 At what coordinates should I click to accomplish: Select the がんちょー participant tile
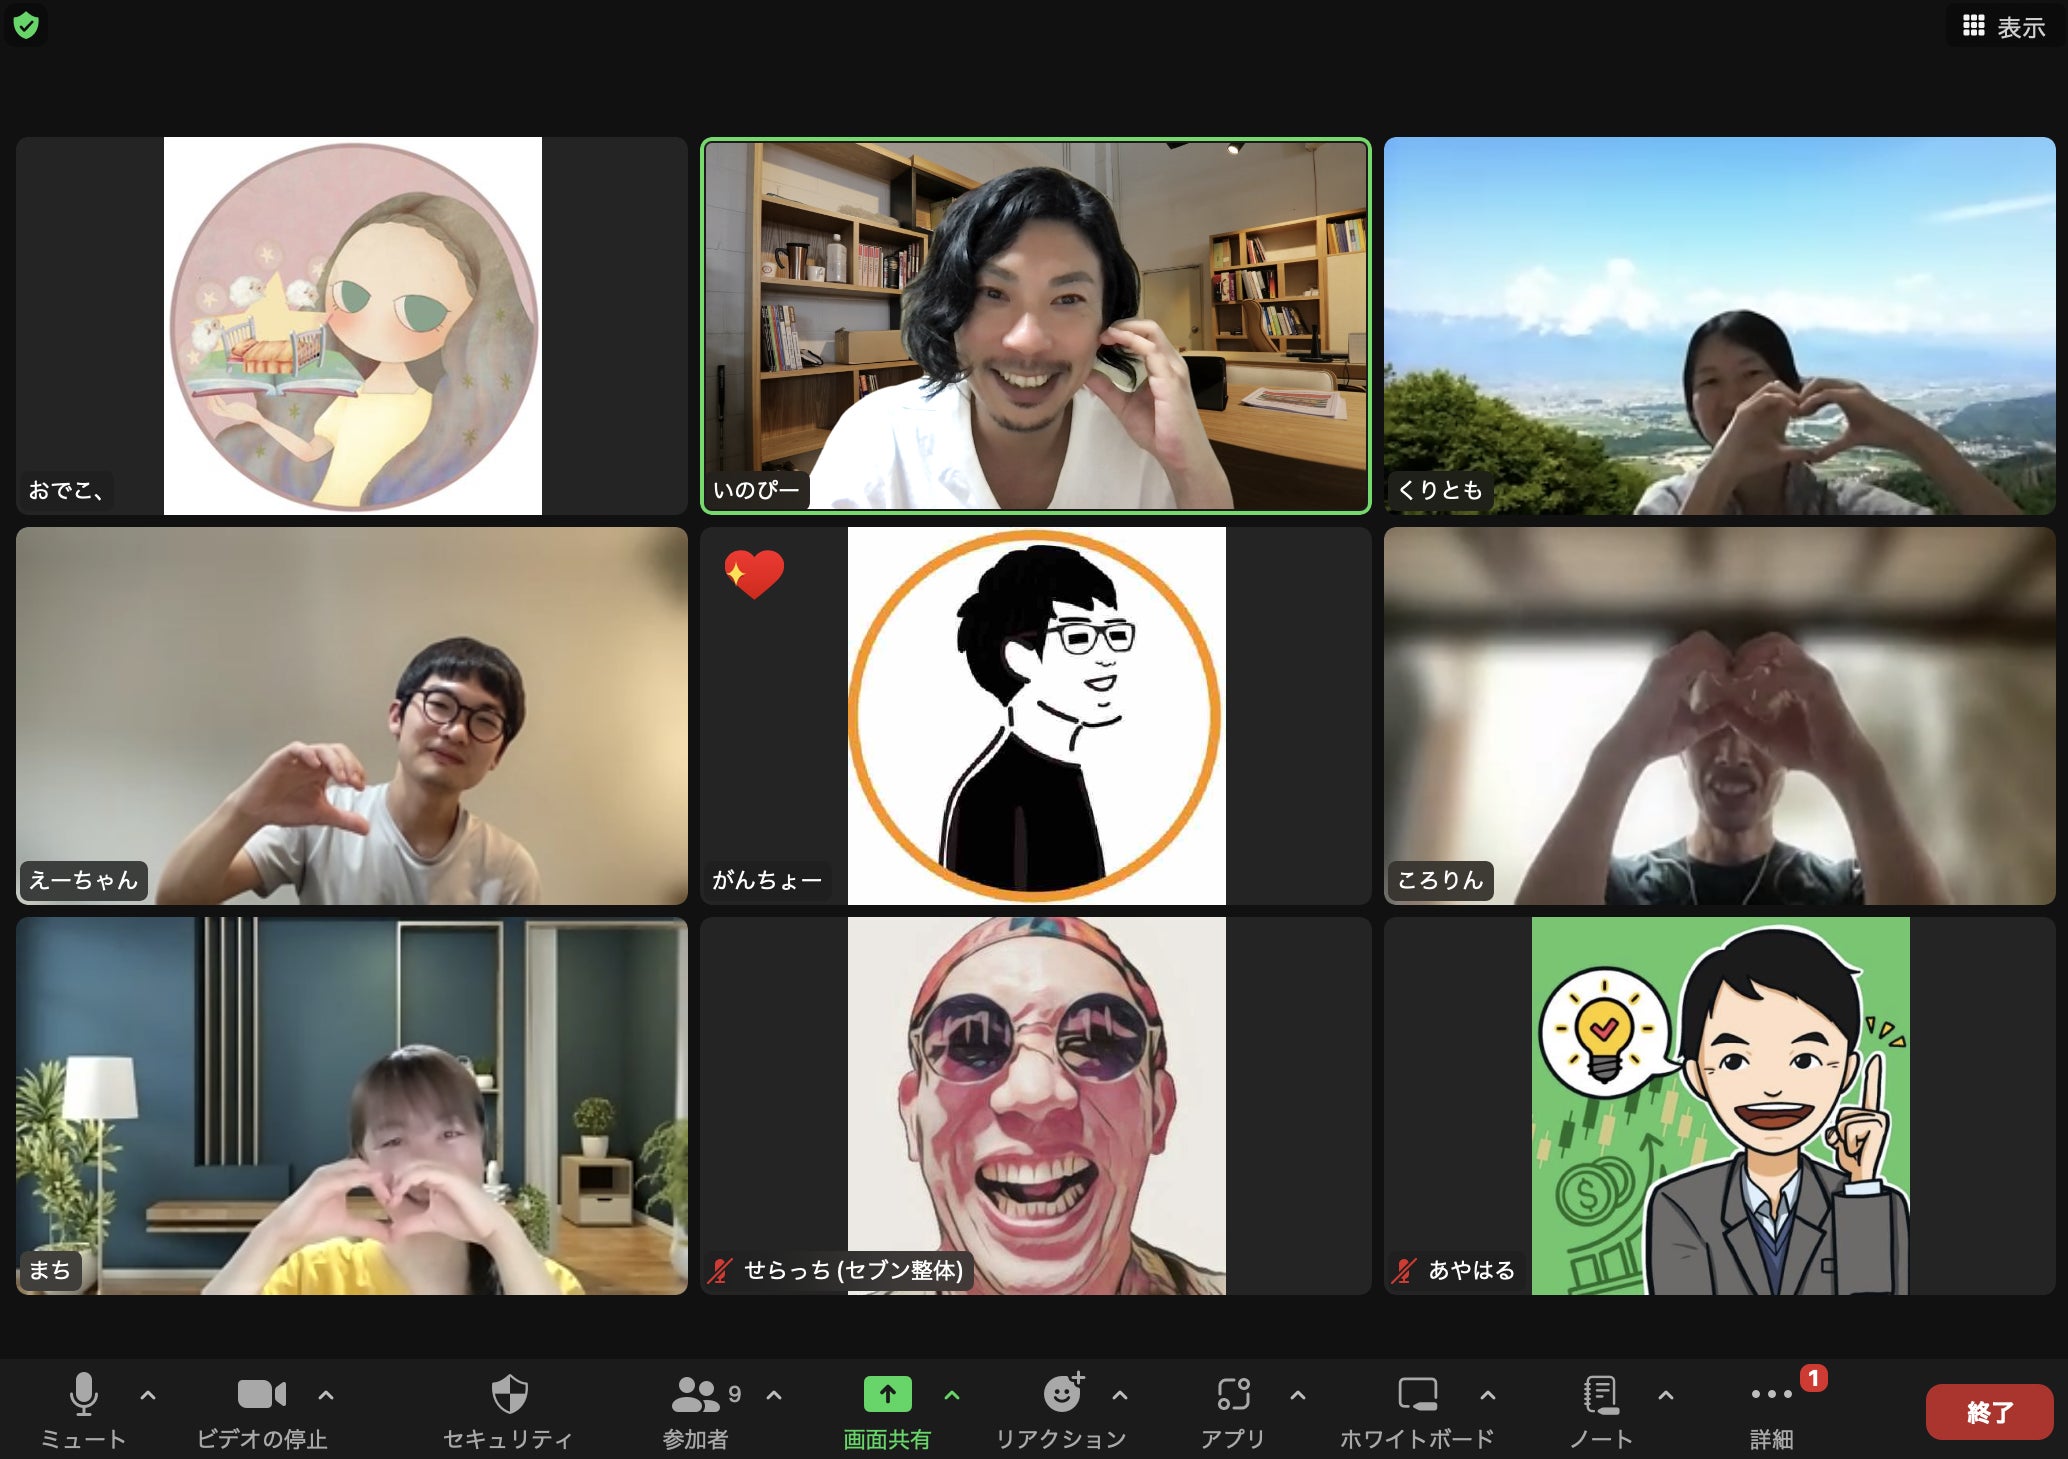[1035, 716]
